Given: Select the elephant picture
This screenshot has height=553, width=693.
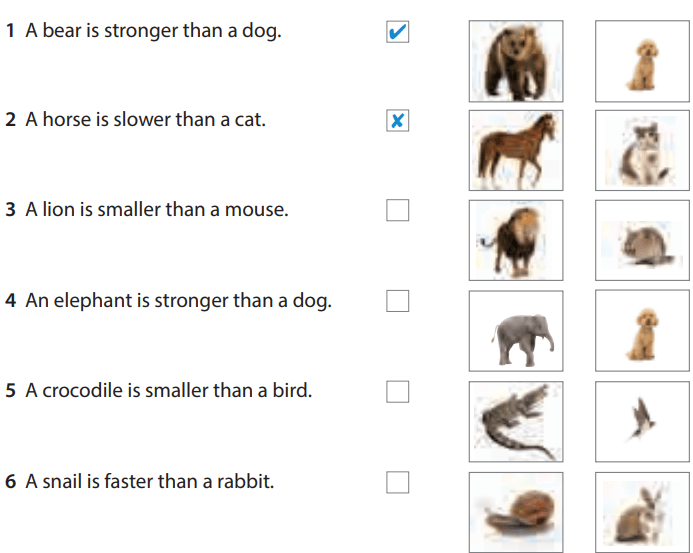Looking at the screenshot, I should (515, 330).
